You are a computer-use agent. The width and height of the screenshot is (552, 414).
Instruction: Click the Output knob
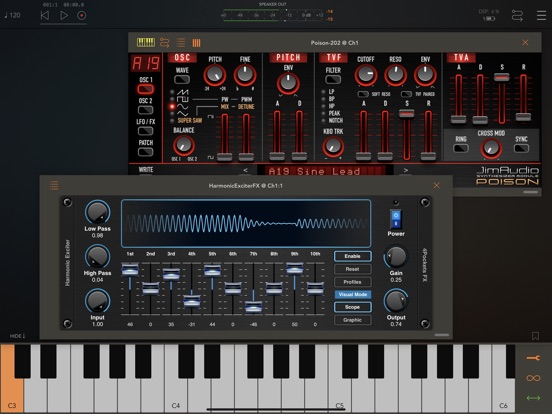pos(396,301)
